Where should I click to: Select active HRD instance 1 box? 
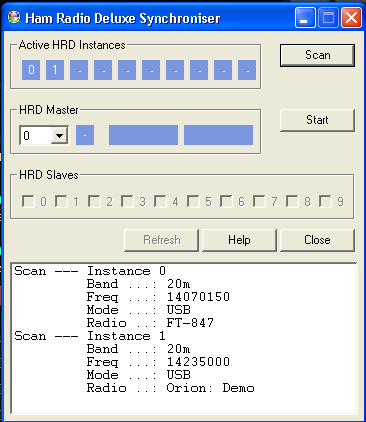55,70
